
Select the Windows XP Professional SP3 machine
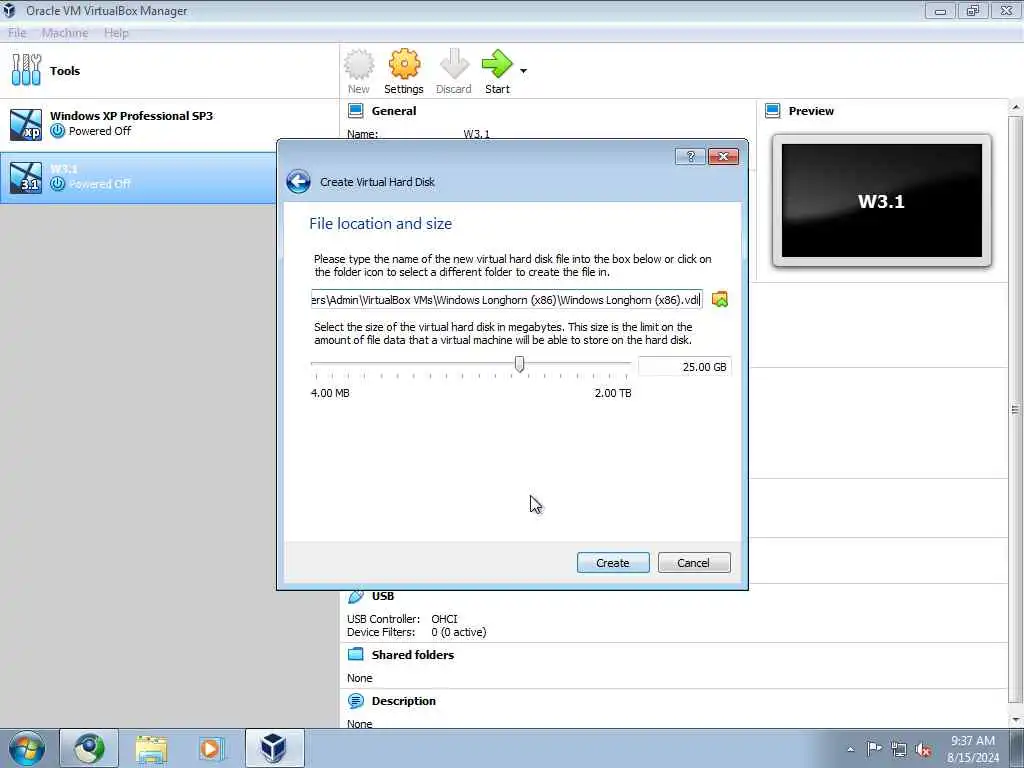tap(170, 124)
